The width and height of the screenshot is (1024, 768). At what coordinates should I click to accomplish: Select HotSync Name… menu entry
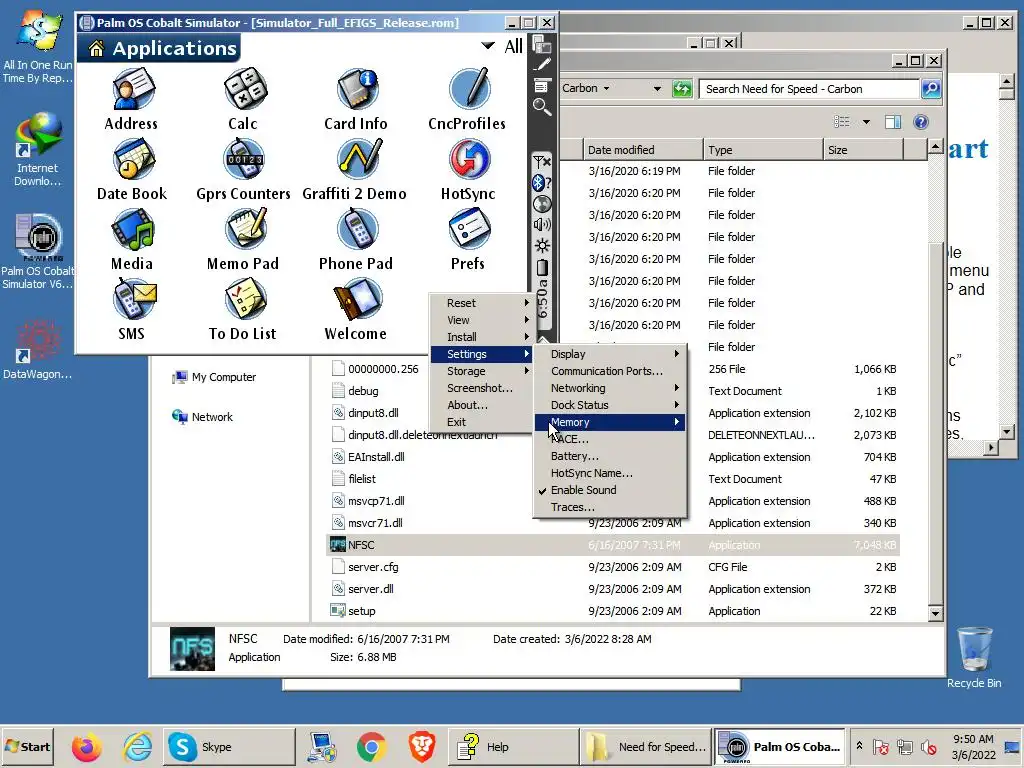coord(610,473)
